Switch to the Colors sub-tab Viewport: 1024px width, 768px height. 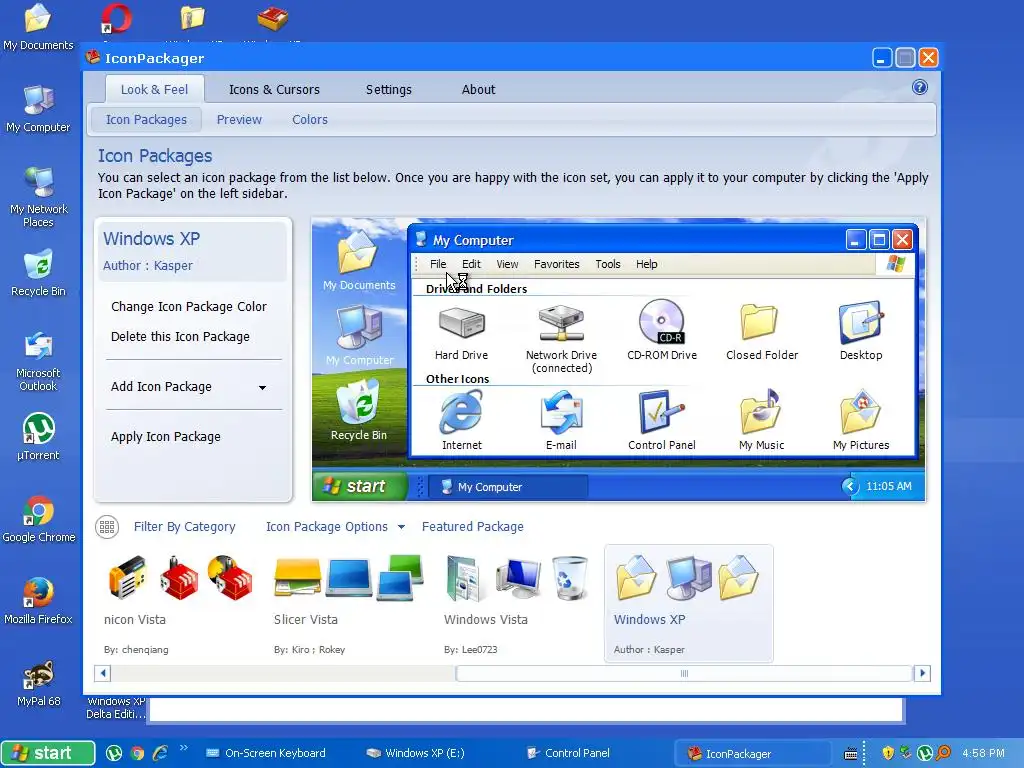310,120
